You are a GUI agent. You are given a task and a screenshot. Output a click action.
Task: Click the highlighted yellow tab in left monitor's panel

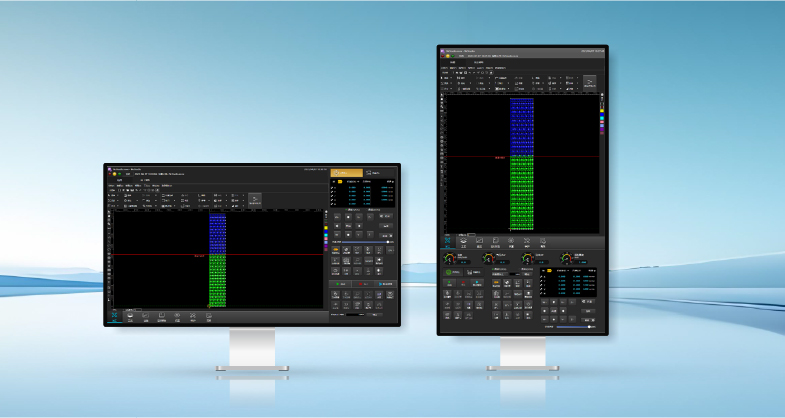click(x=346, y=173)
